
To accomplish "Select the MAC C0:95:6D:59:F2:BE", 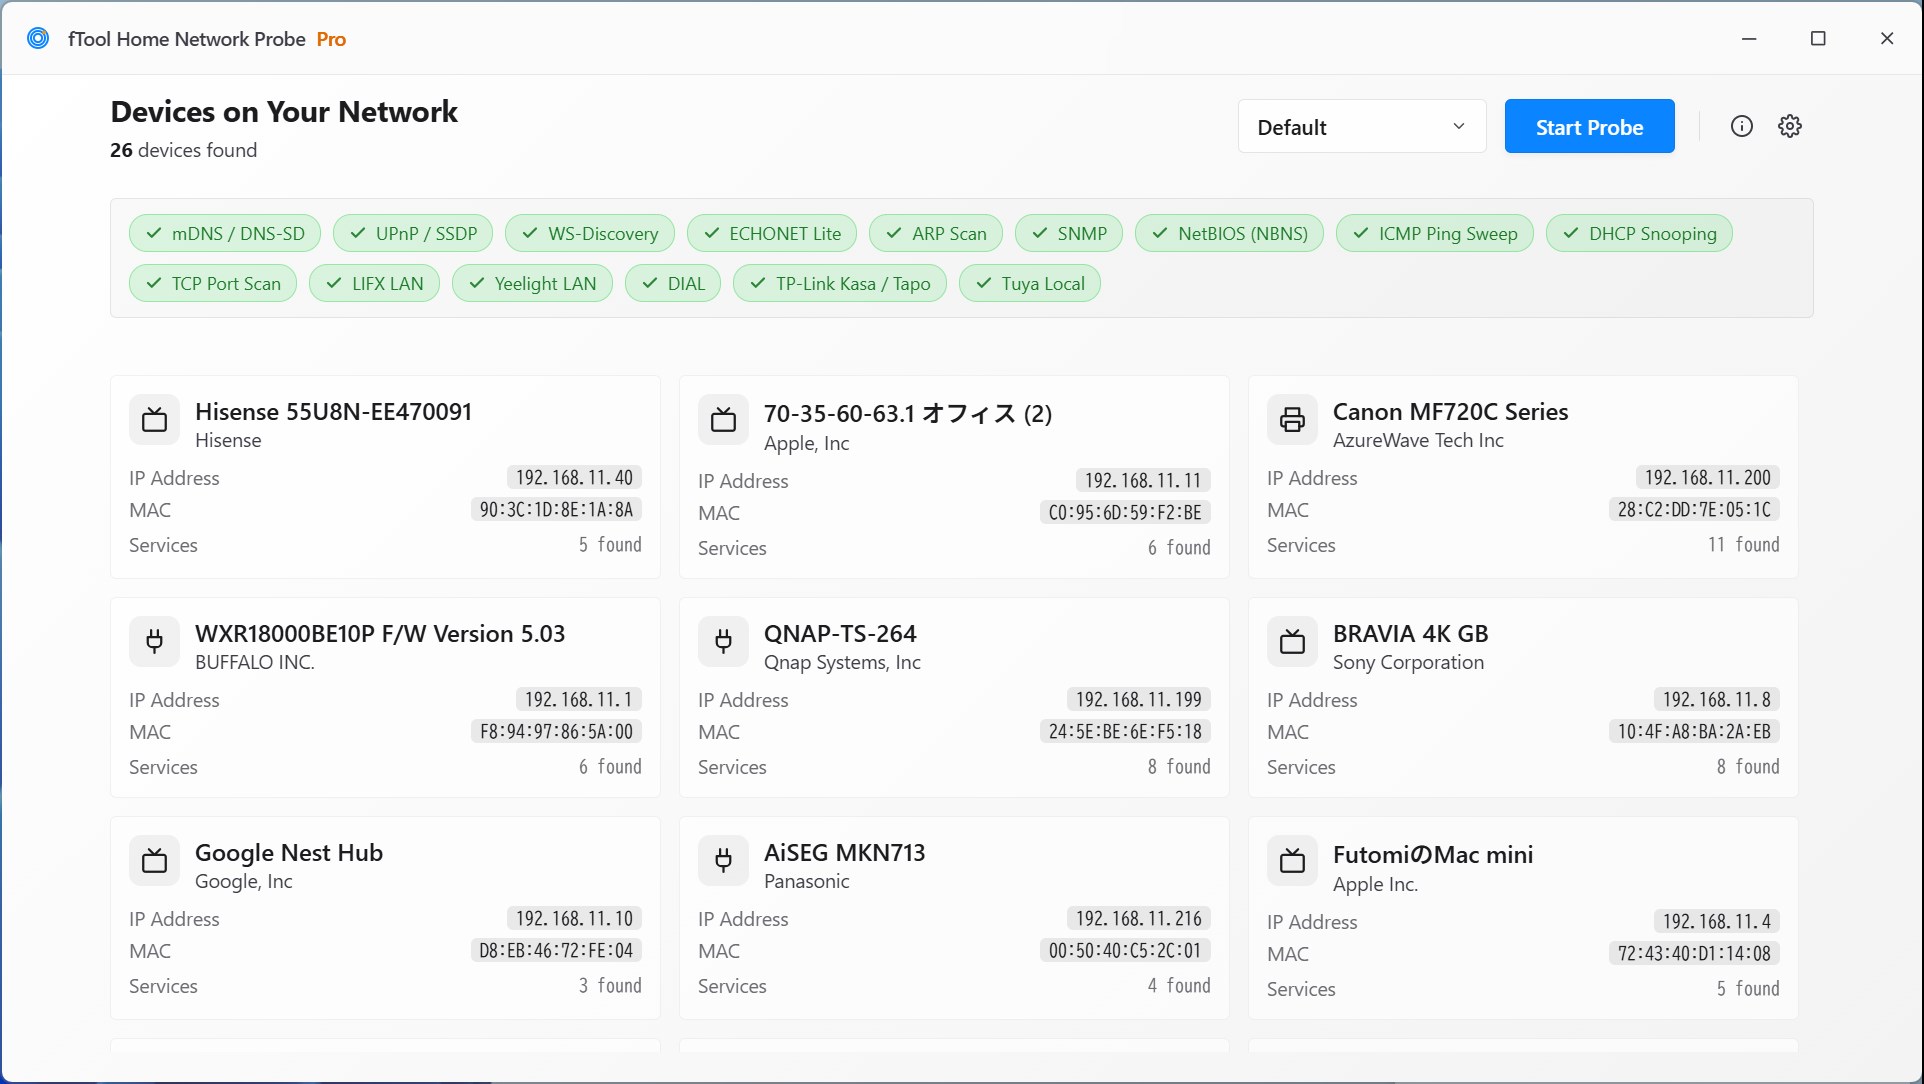I will (1125, 512).
